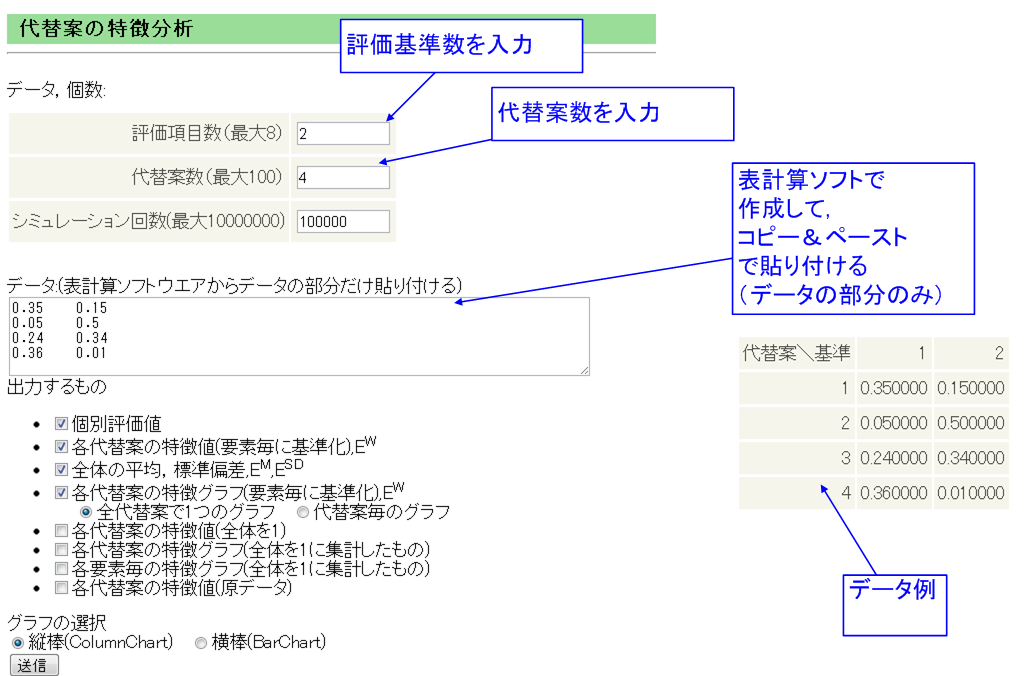Image resolution: width=1027 pixels, height=676 pixels.
Task: Select 全代替案で1つのグラフ radio button
Action: (x=85, y=511)
